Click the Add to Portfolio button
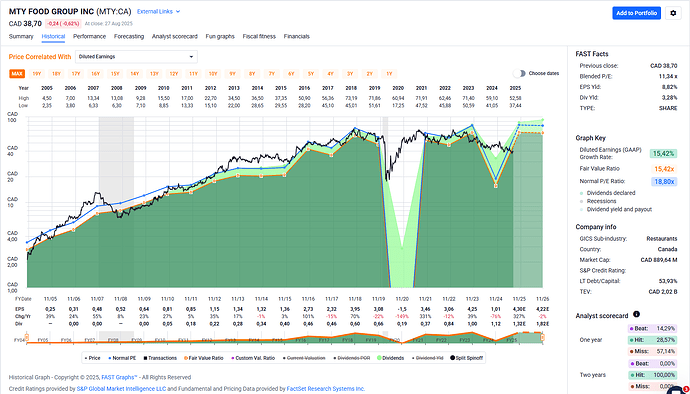Screen dimensions: 690x394 pos(636,13)
